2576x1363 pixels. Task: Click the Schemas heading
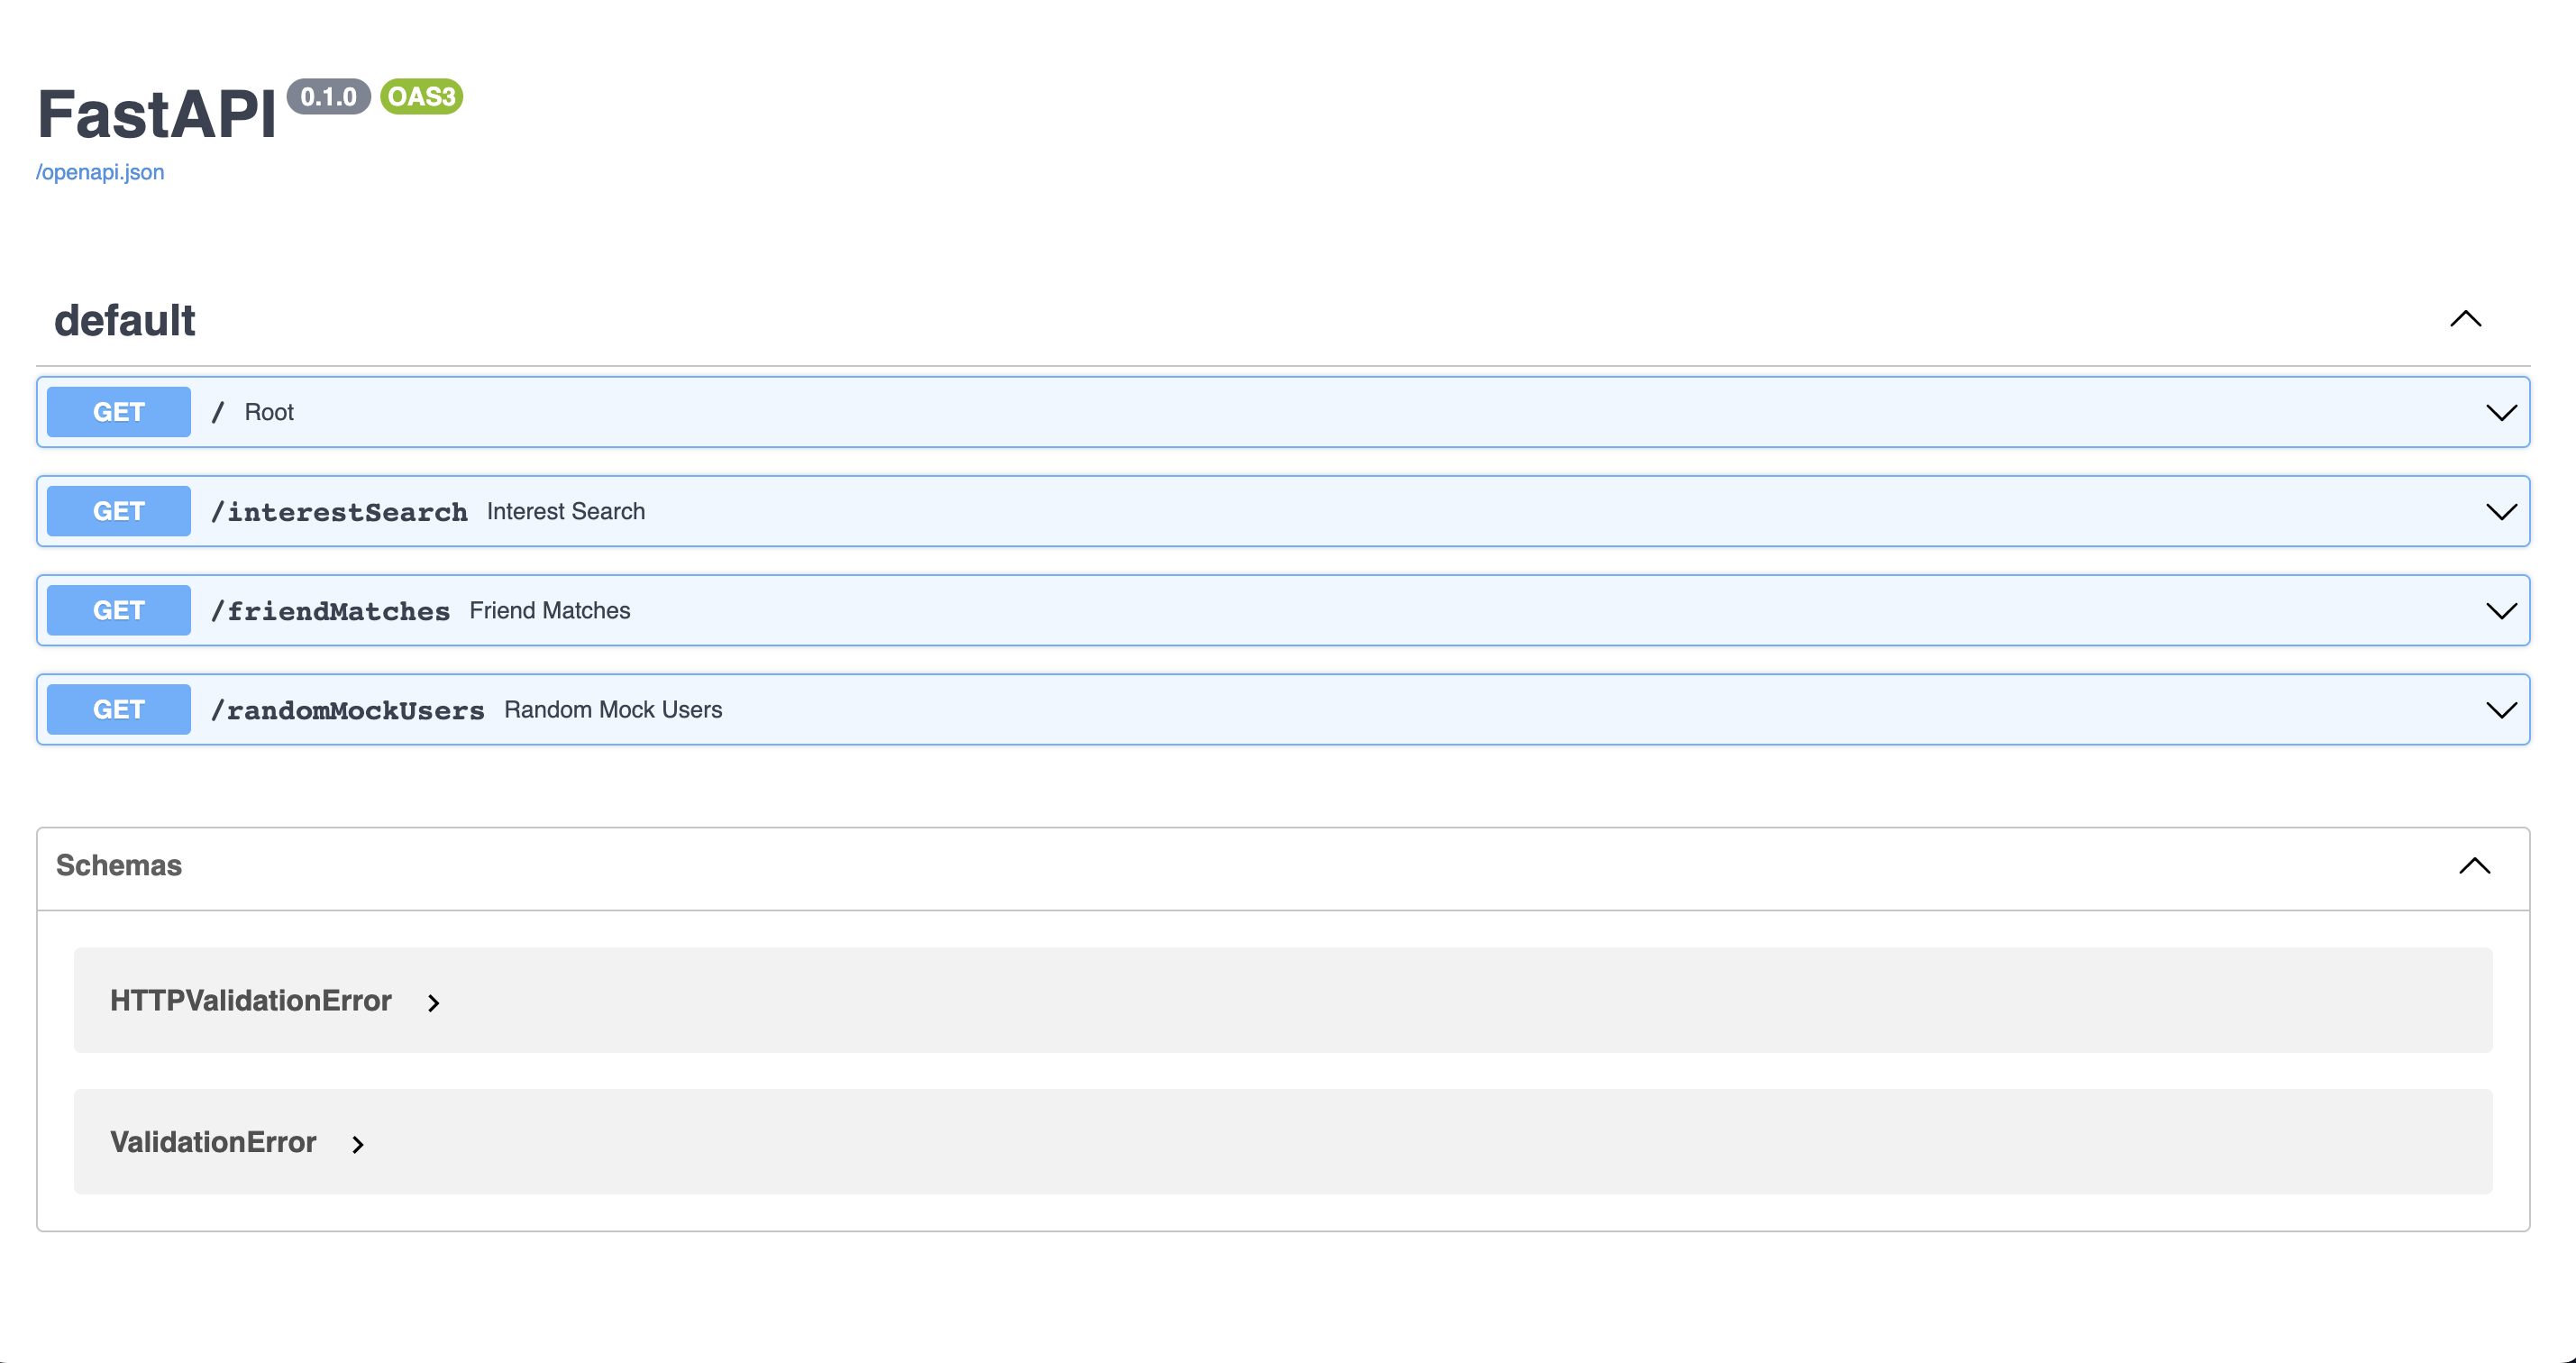[119, 865]
